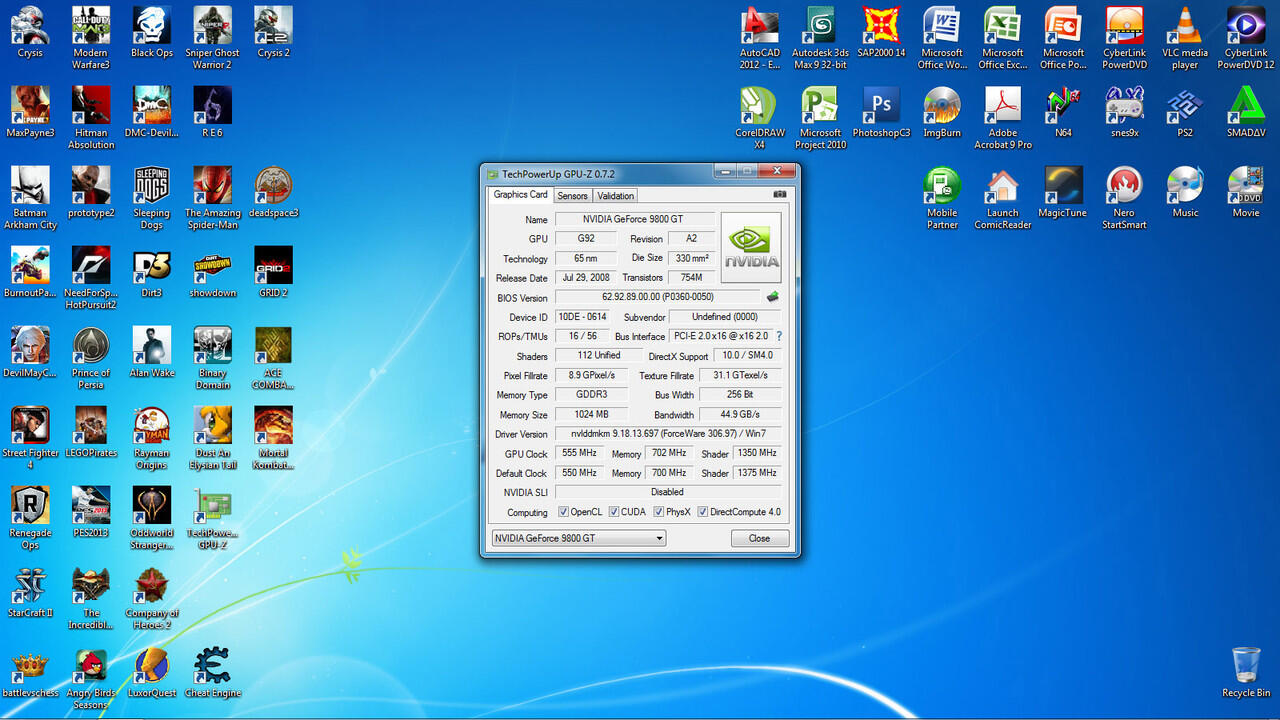Select the ImgBurn desktop icon
Screen dimensions: 1280x720
coord(942,112)
